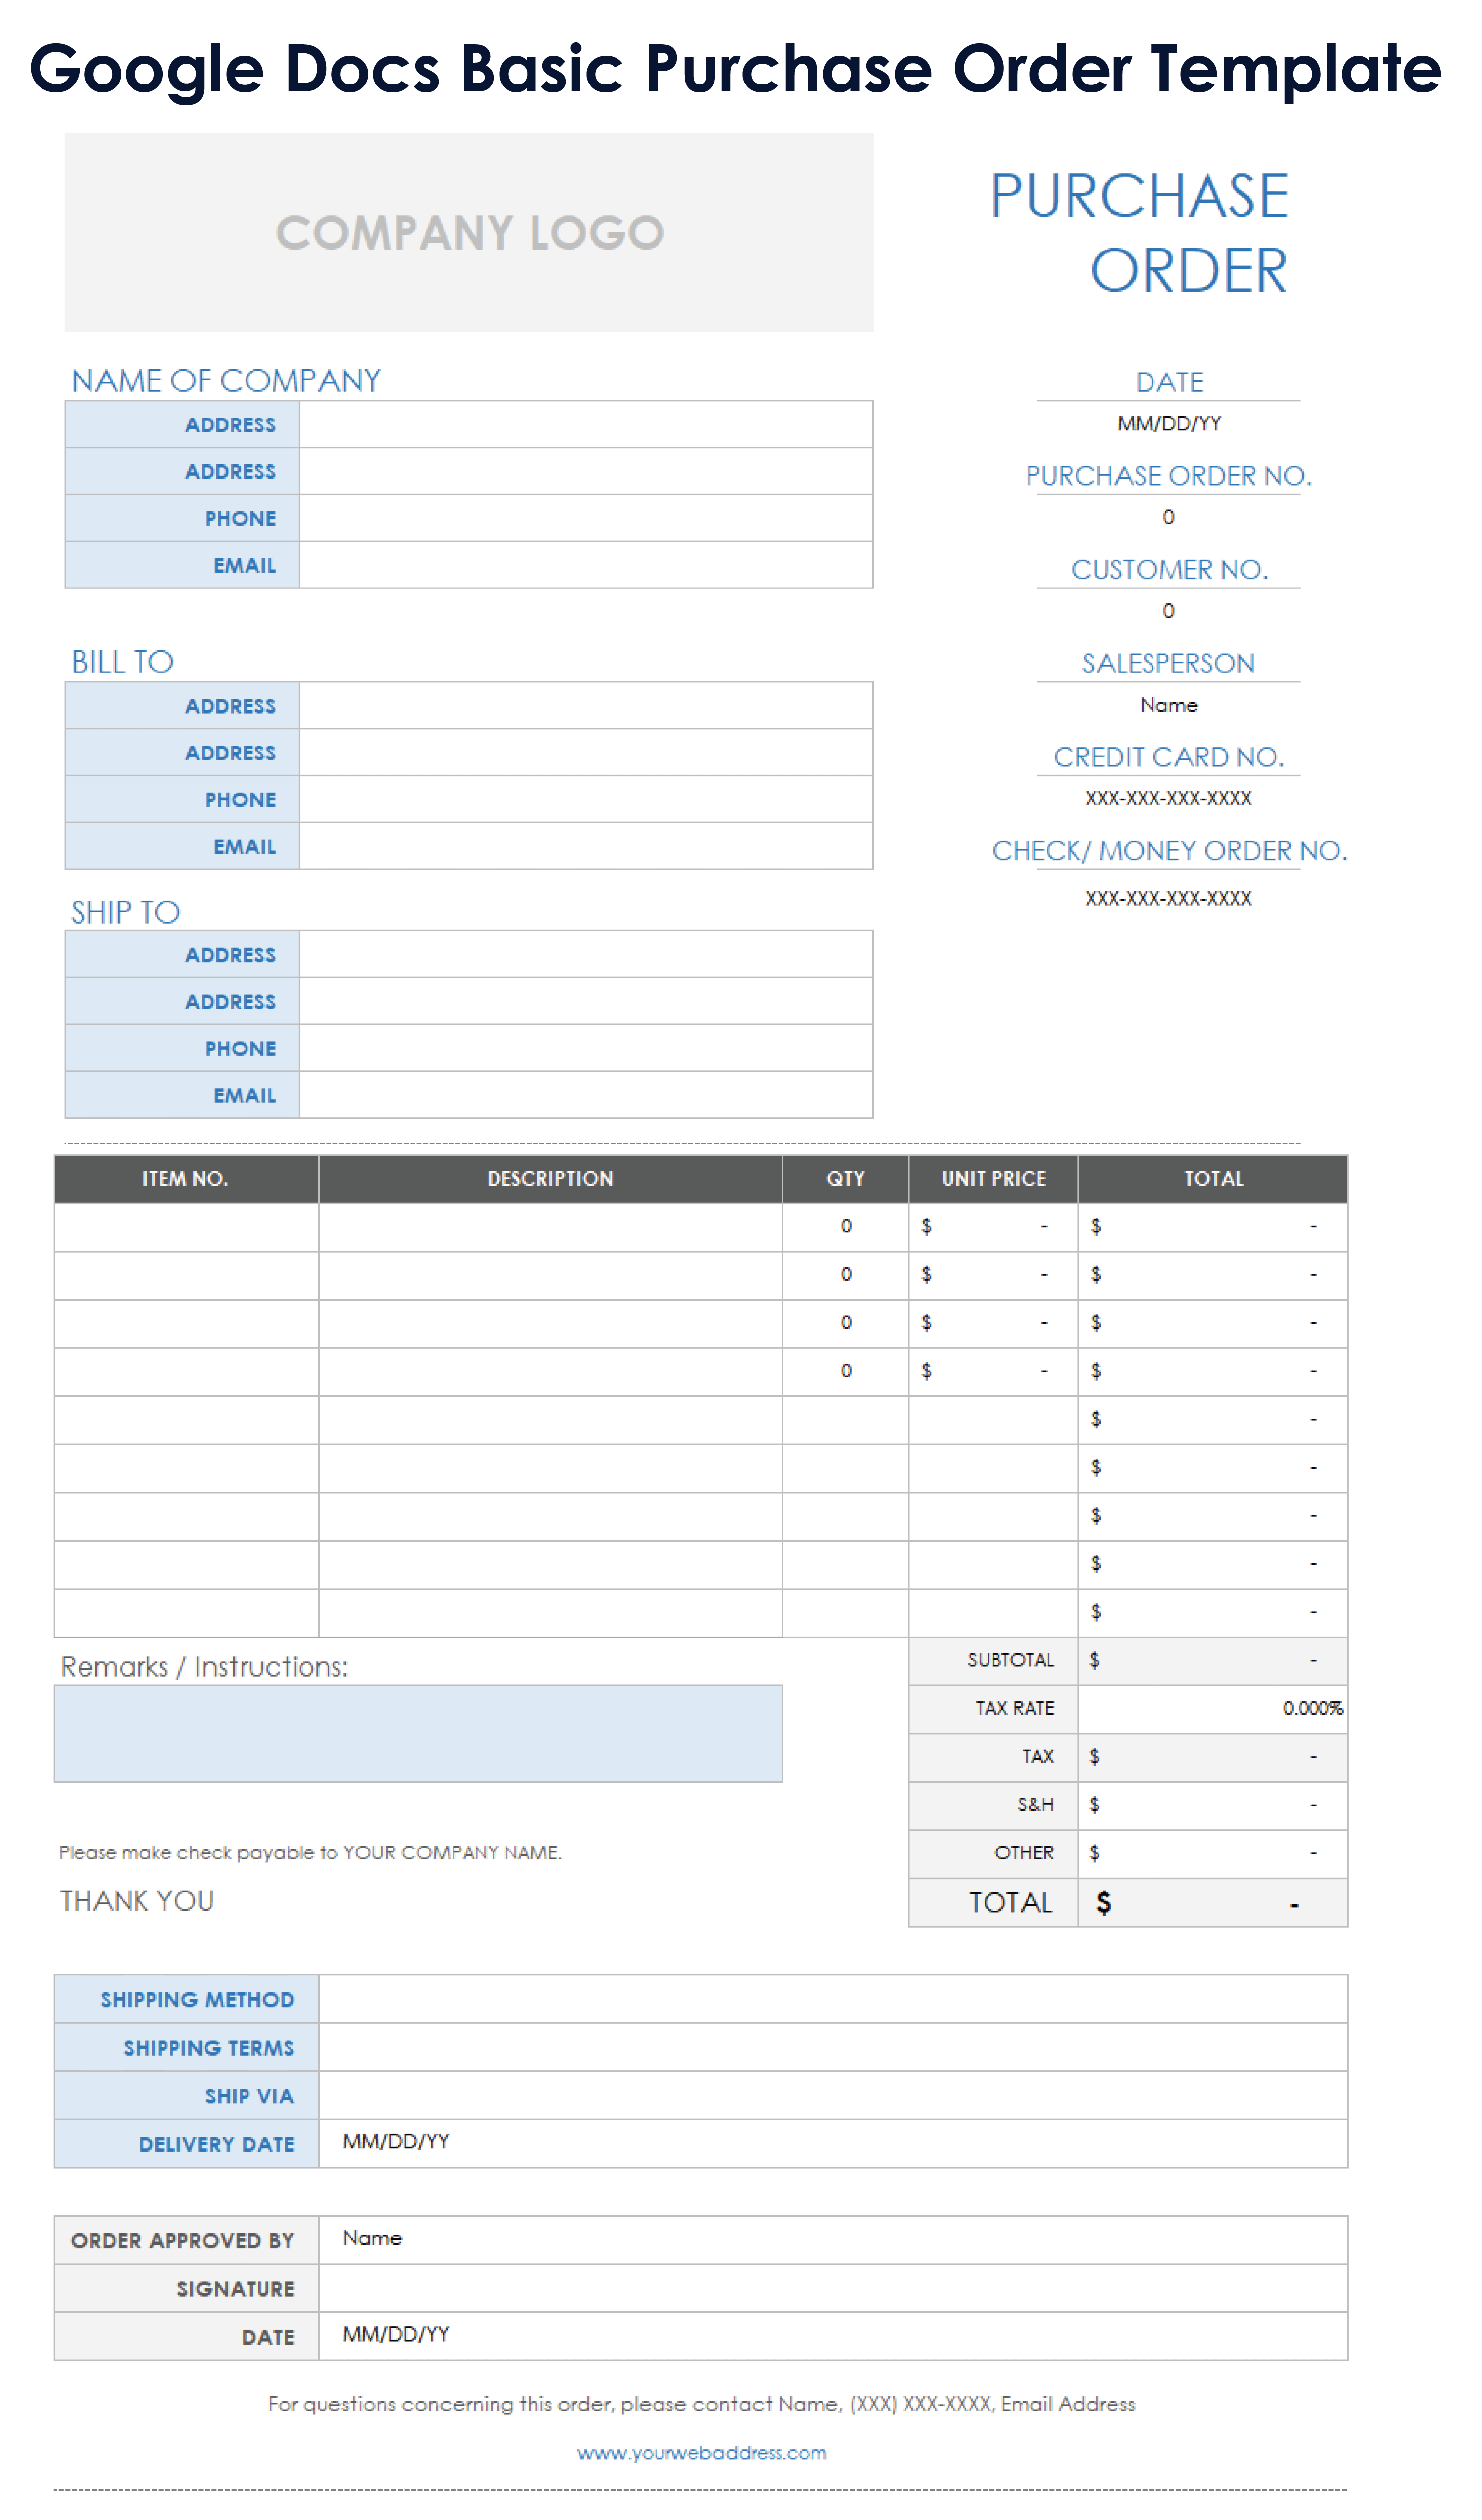Click the S&H amount cell

pos(1213,1805)
